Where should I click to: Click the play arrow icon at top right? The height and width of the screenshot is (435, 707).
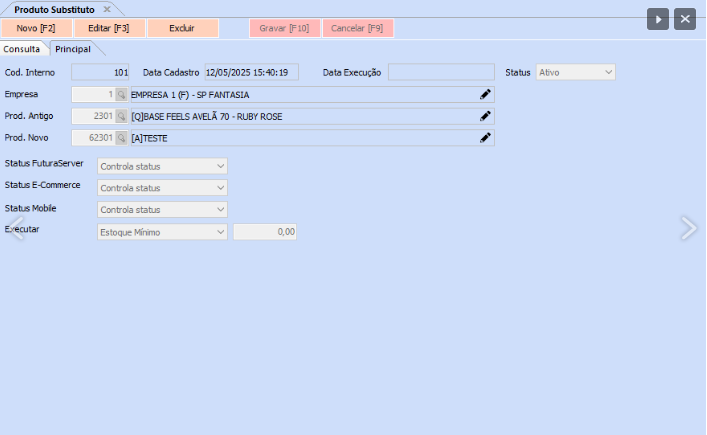(x=657, y=19)
